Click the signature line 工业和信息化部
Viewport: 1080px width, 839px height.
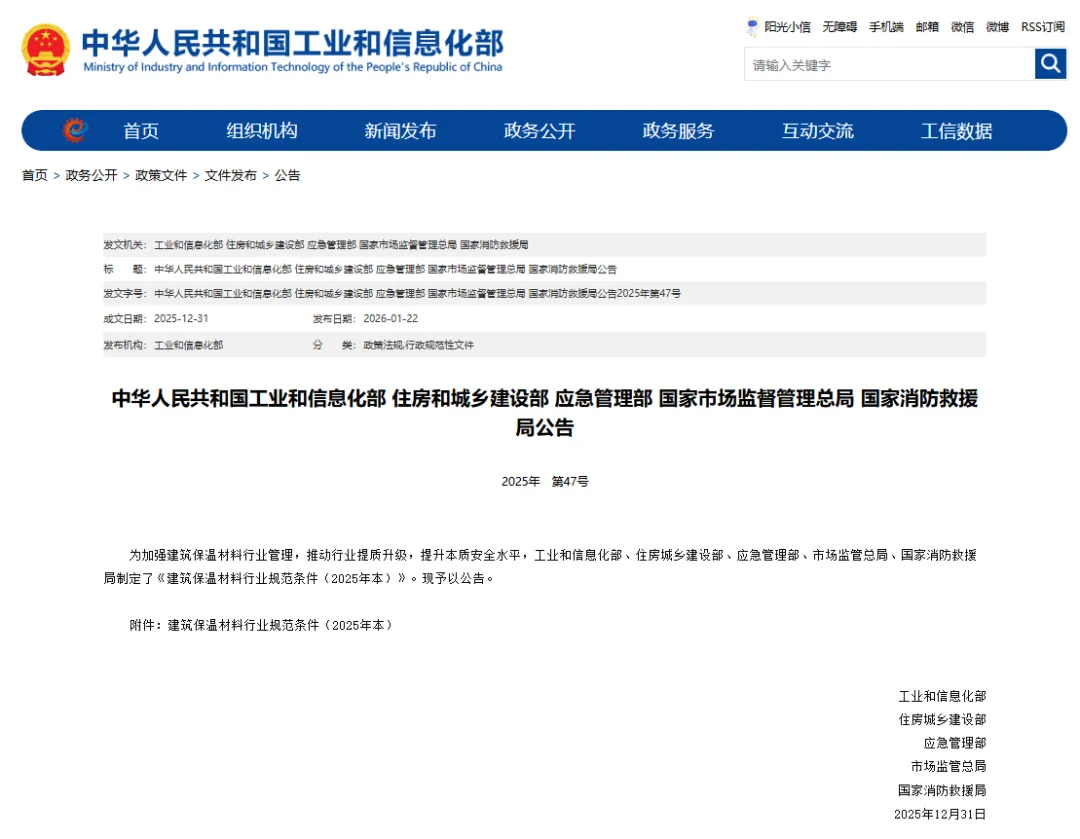(942, 696)
